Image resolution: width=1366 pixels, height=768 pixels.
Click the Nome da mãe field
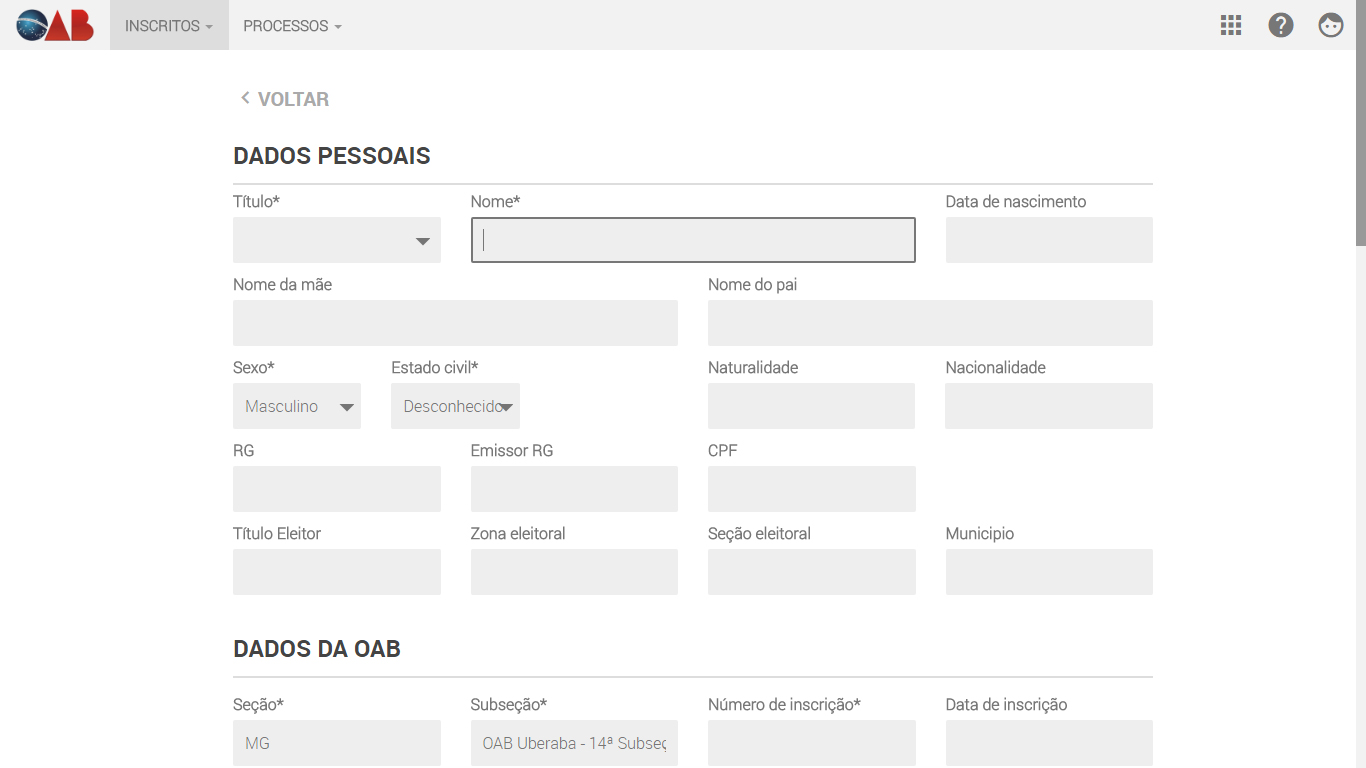(x=455, y=323)
